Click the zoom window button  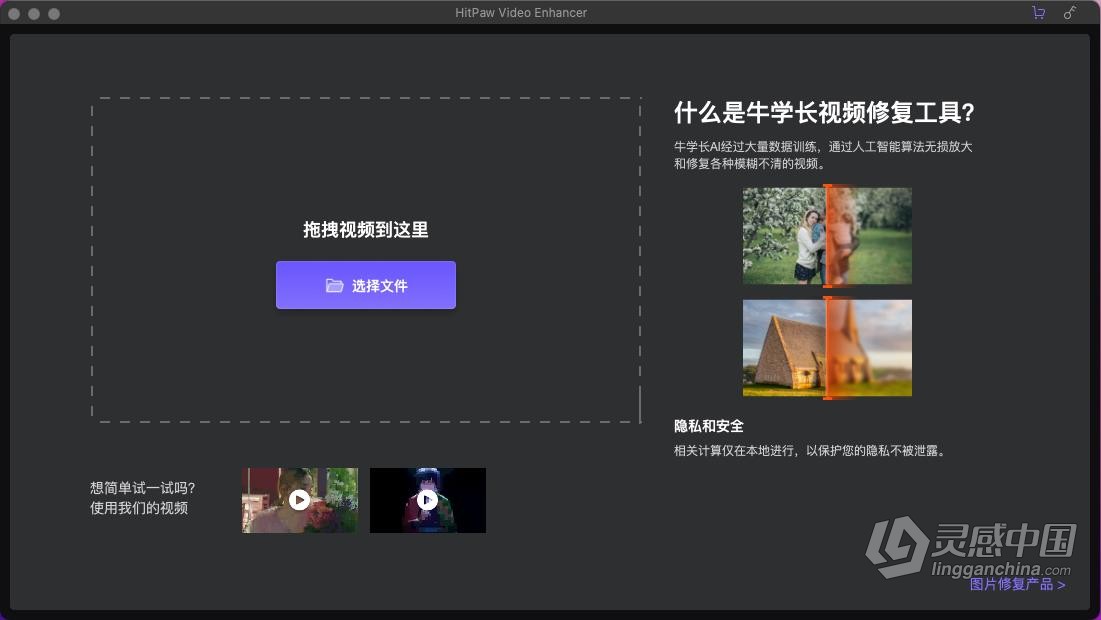point(54,13)
